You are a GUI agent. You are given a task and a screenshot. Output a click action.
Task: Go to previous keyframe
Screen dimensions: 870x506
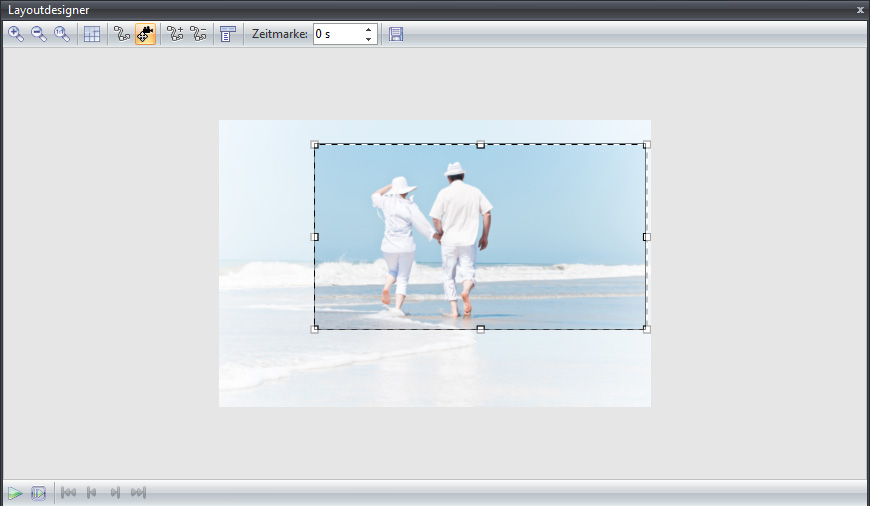[92, 493]
